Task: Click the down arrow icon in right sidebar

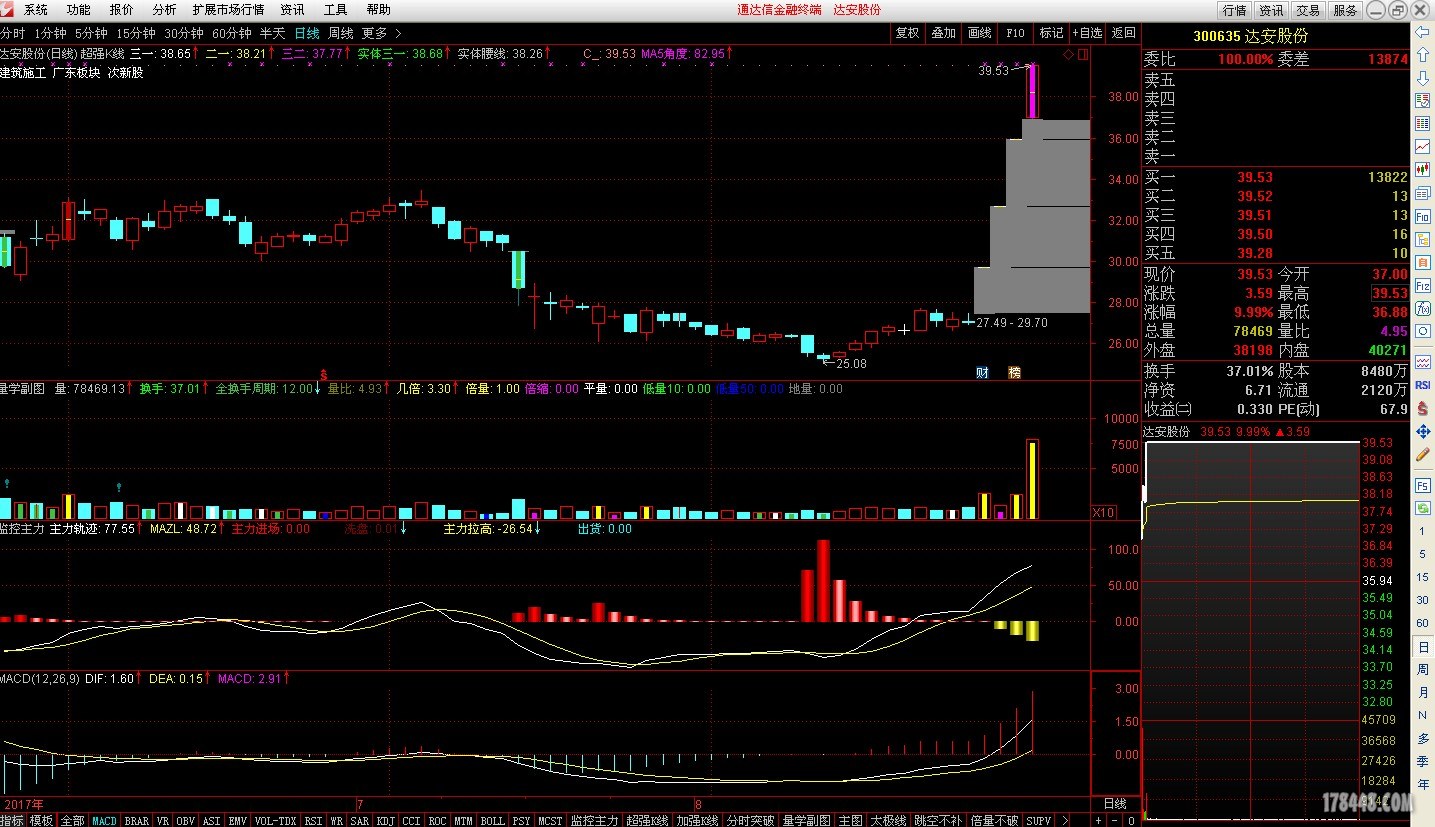Action: click(x=1422, y=78)
